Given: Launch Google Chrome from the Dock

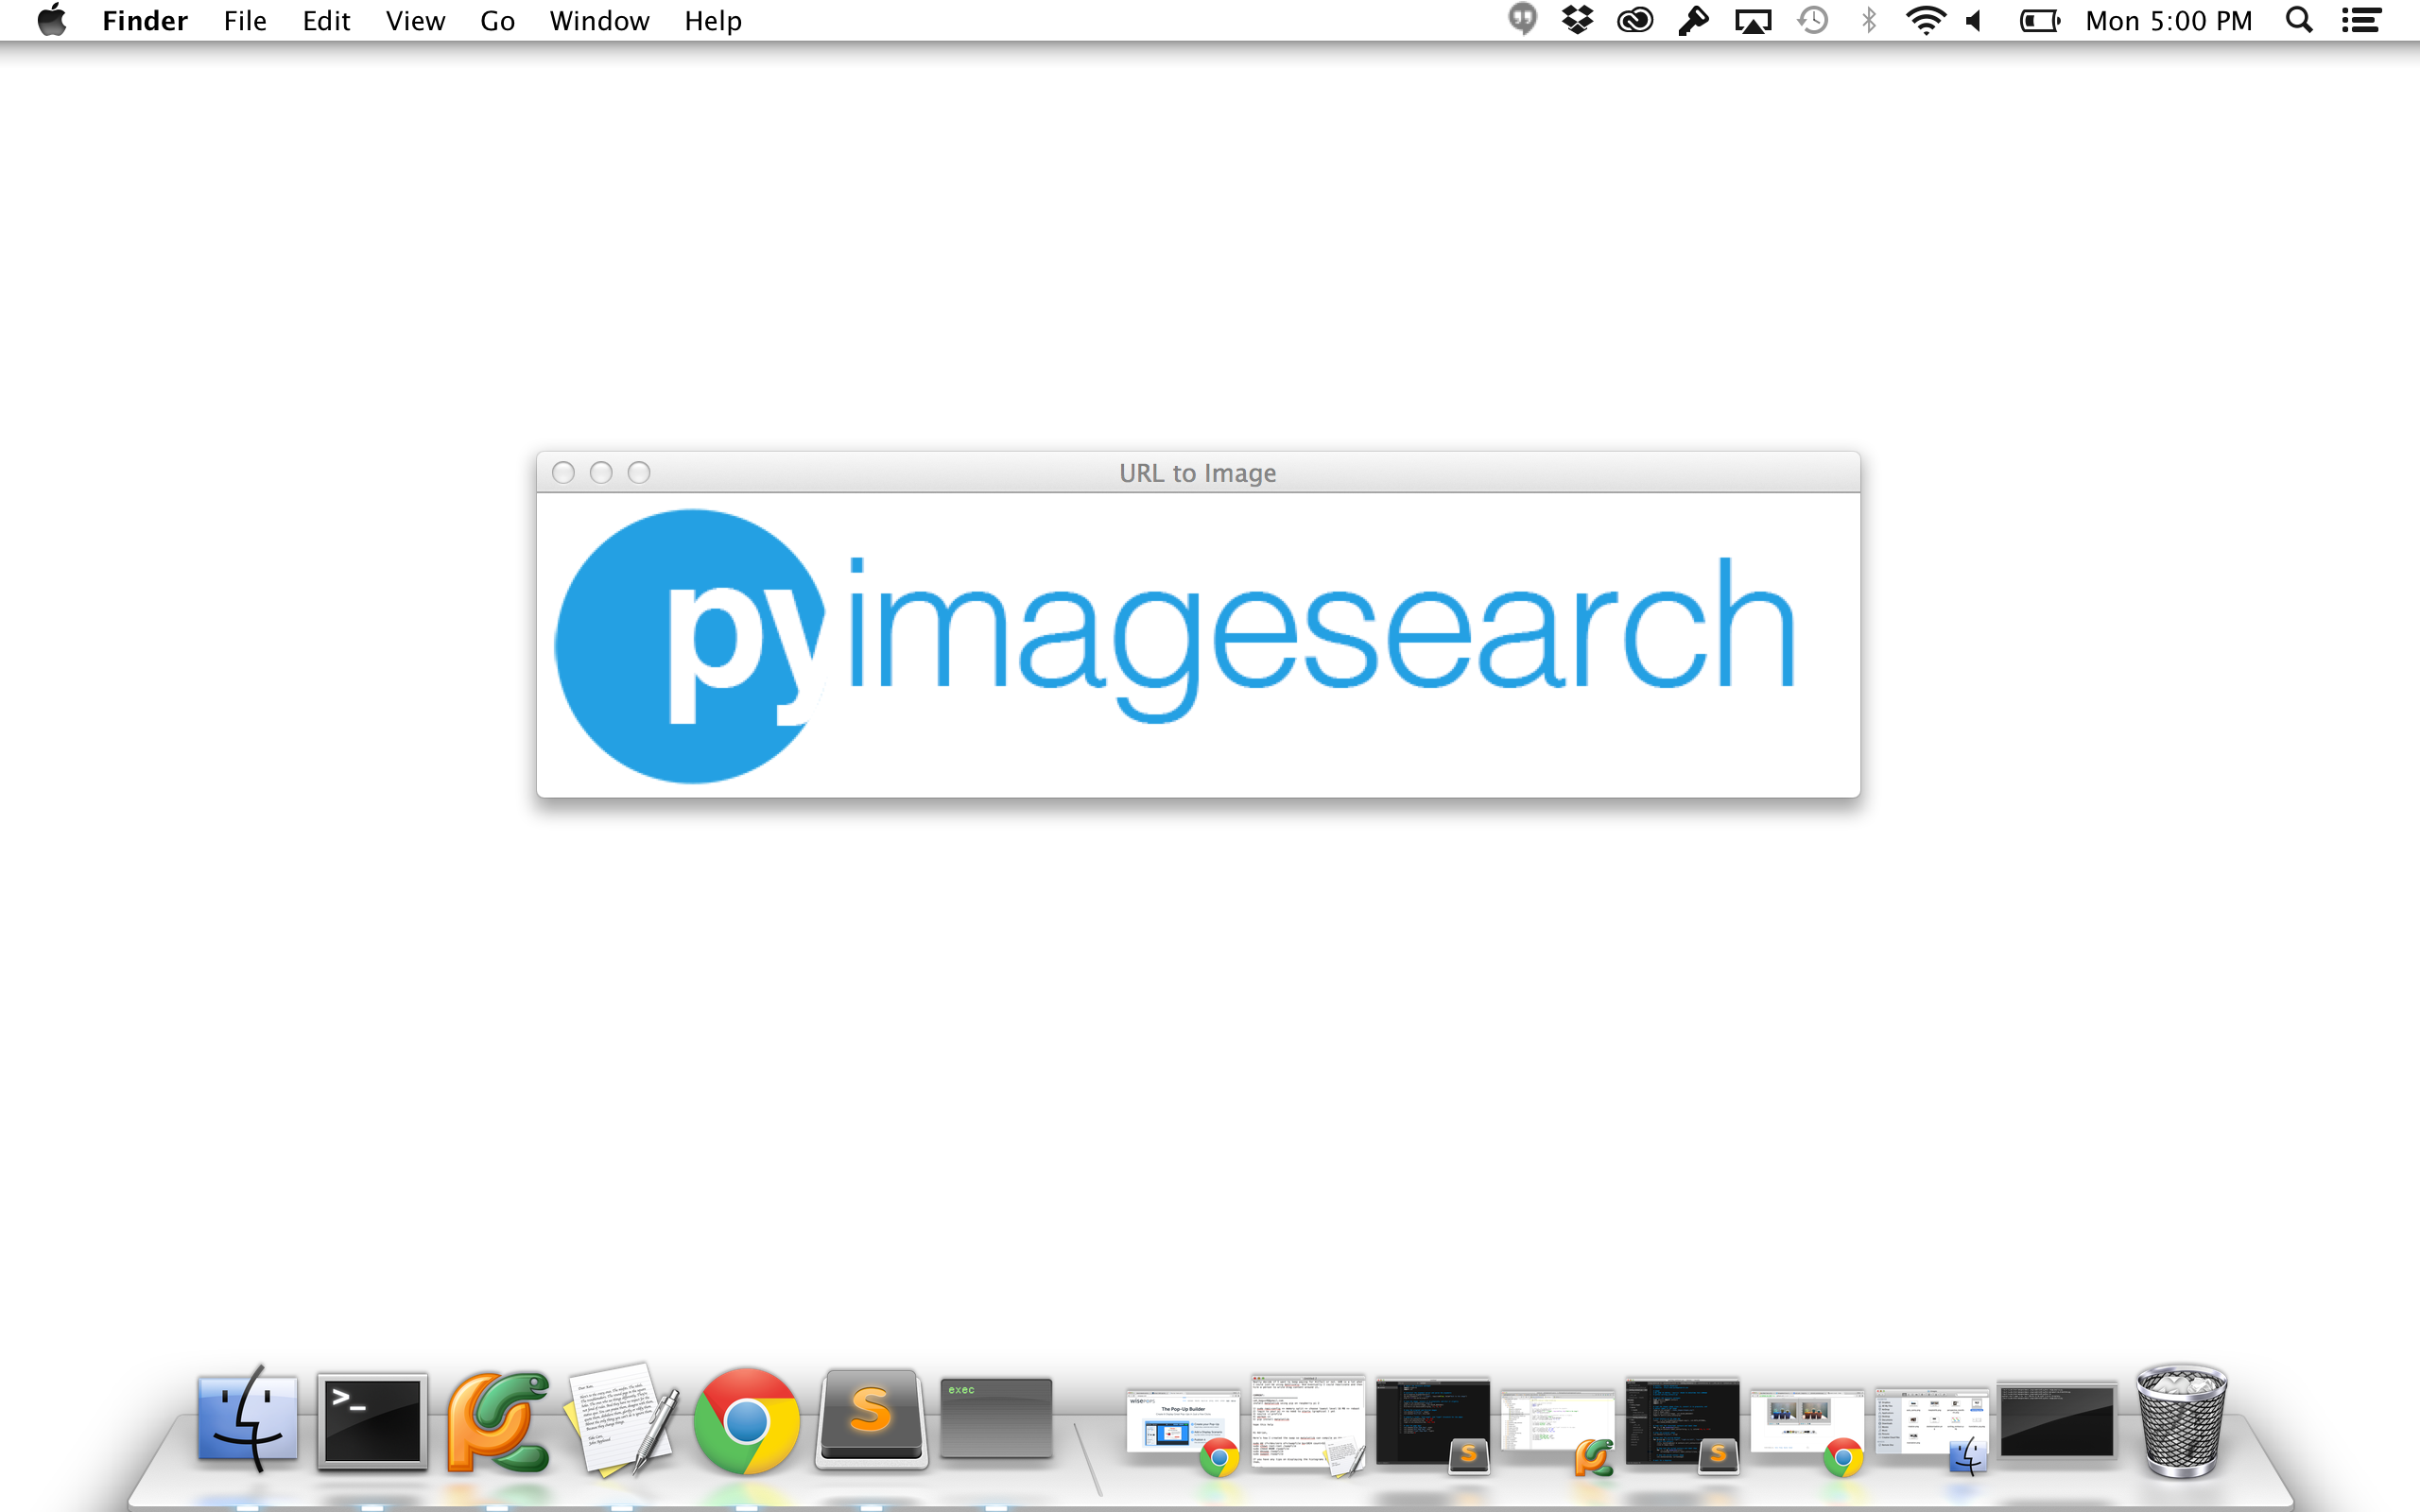Looking at the screenshot, I should coord(746,1420).
